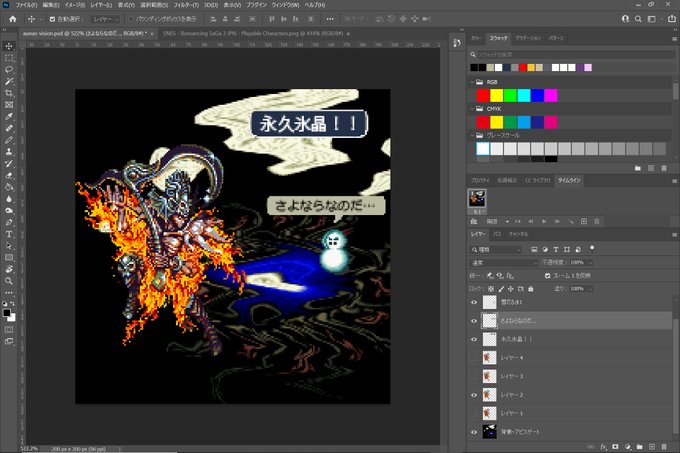The image size is (680, 453).
Task: Open the search icon at top right
Action: pyautogui.click(x=638, y=19)
